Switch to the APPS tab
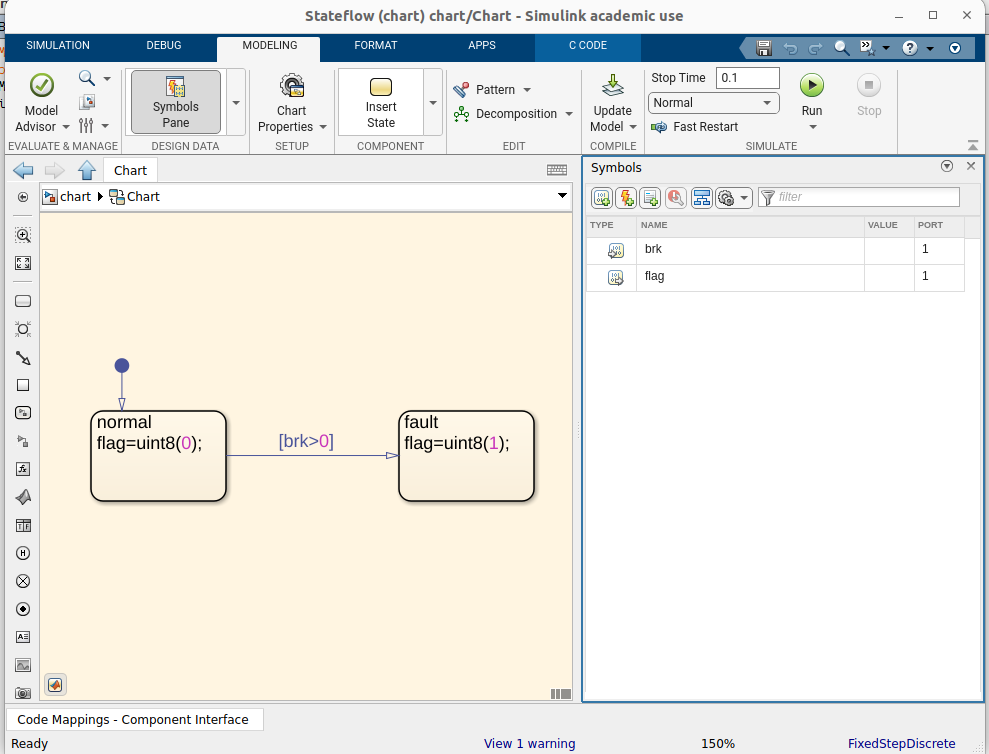 [482, 45]
